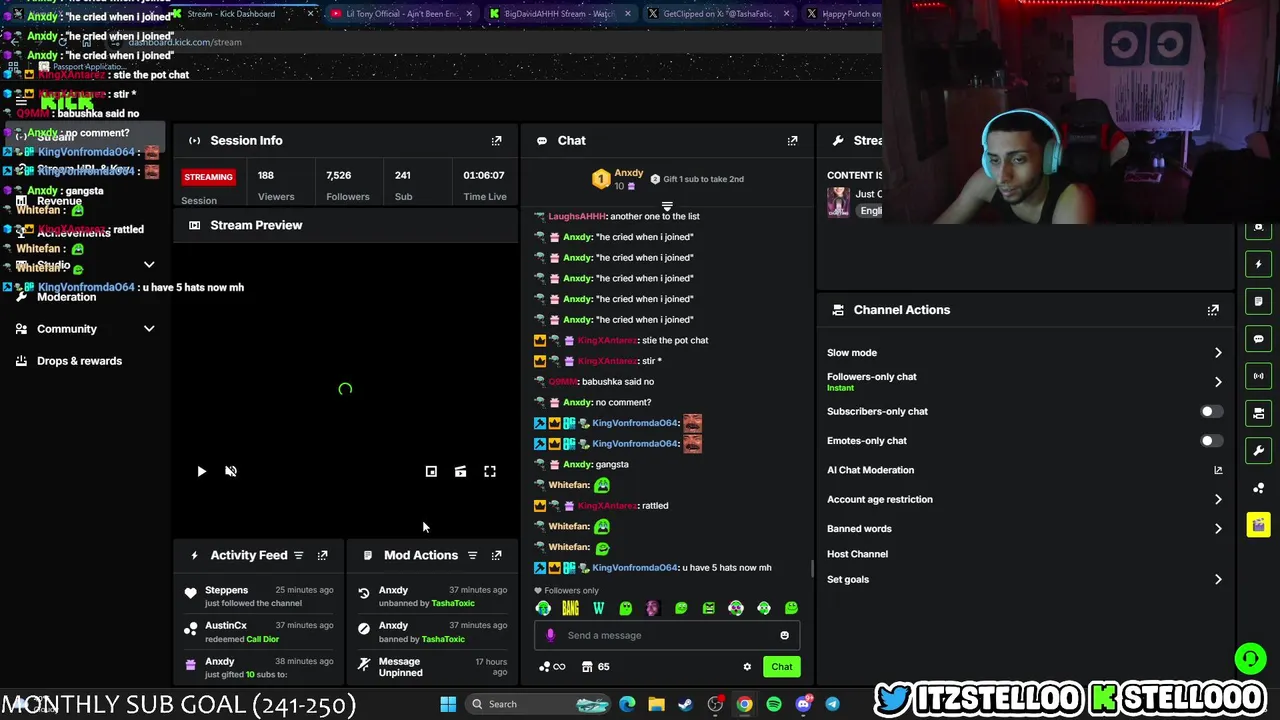The width and height of the screenshot is (1280, 720).
Task: Pop out the Activity Feed panel
Action: click(x=322, y=555)
